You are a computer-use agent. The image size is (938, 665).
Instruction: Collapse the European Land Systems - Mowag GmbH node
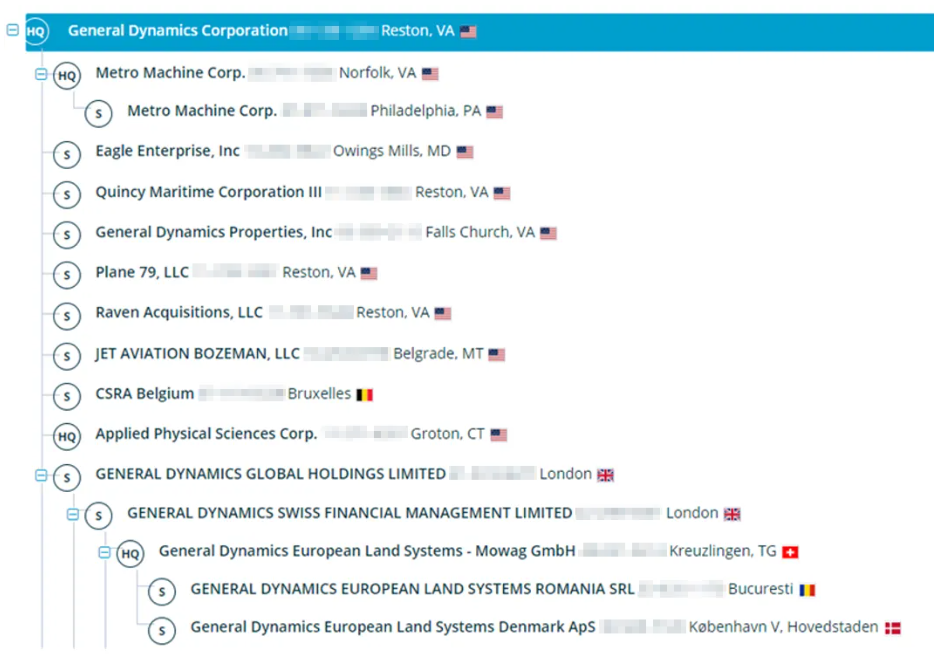click(104, 553)
